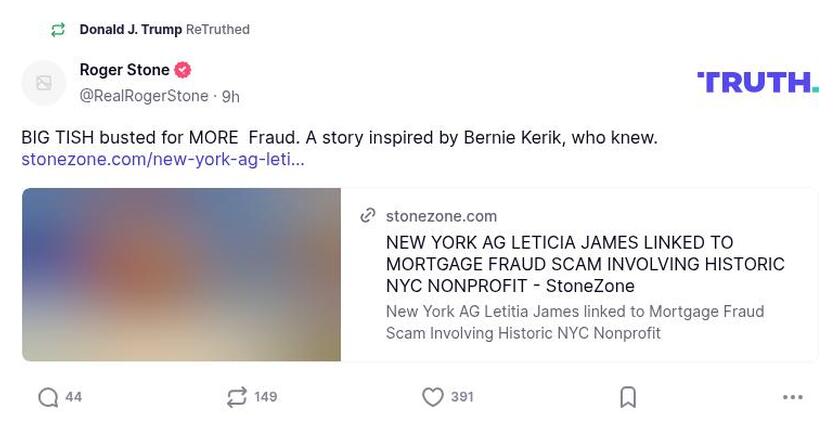840x441 pixels.
Task: Open the 9h post timestamp
Action: [230, 97]
